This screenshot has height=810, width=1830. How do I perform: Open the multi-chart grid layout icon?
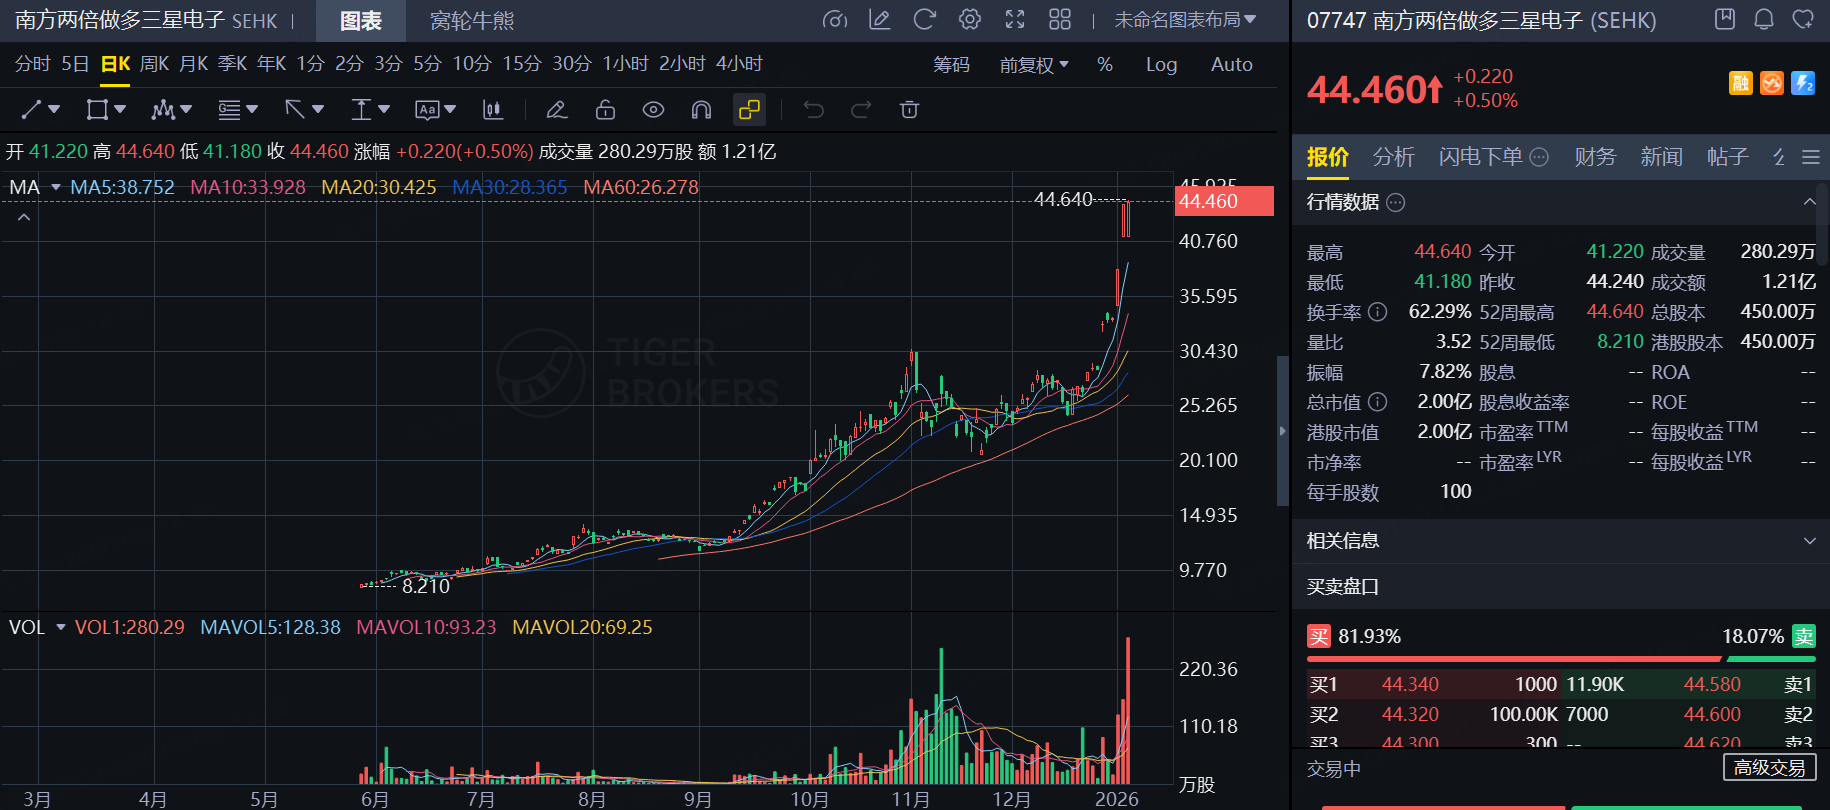[1060, 20]
